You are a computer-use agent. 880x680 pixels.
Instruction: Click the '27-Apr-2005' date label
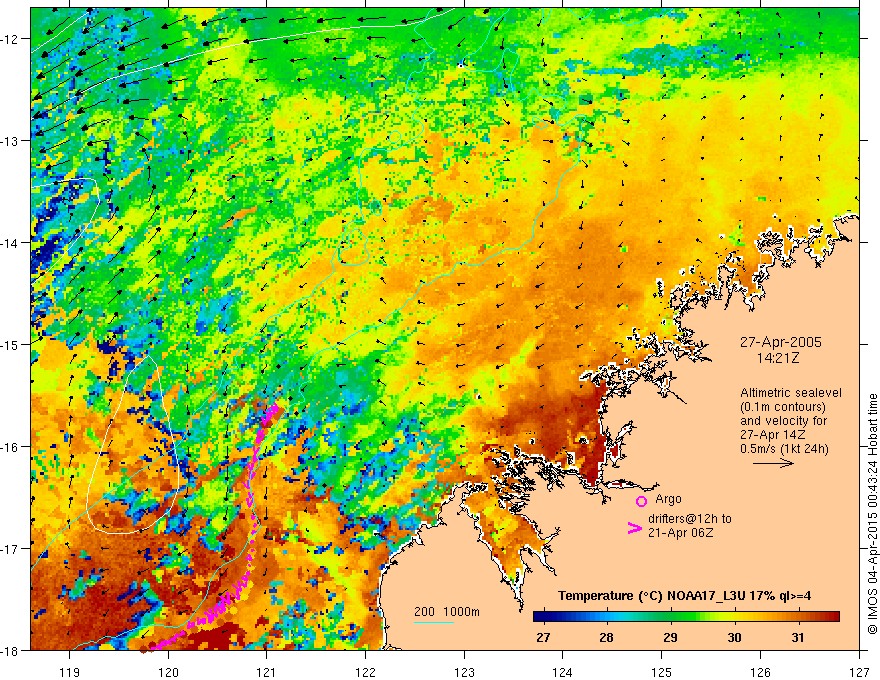point(781,342)
